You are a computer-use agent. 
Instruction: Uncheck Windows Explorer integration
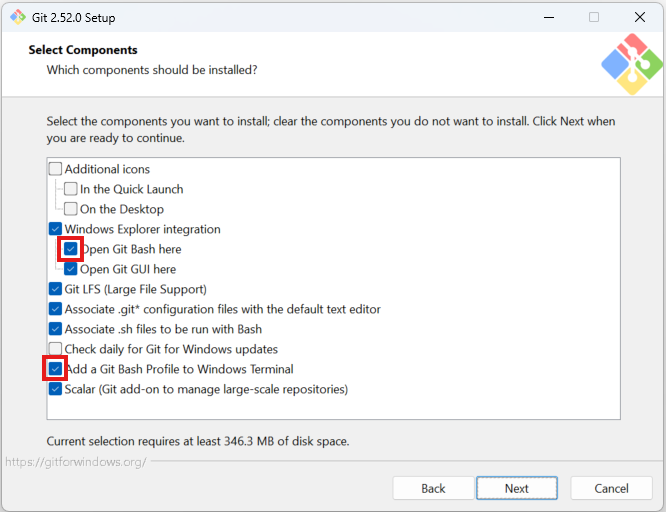[55, 229]
